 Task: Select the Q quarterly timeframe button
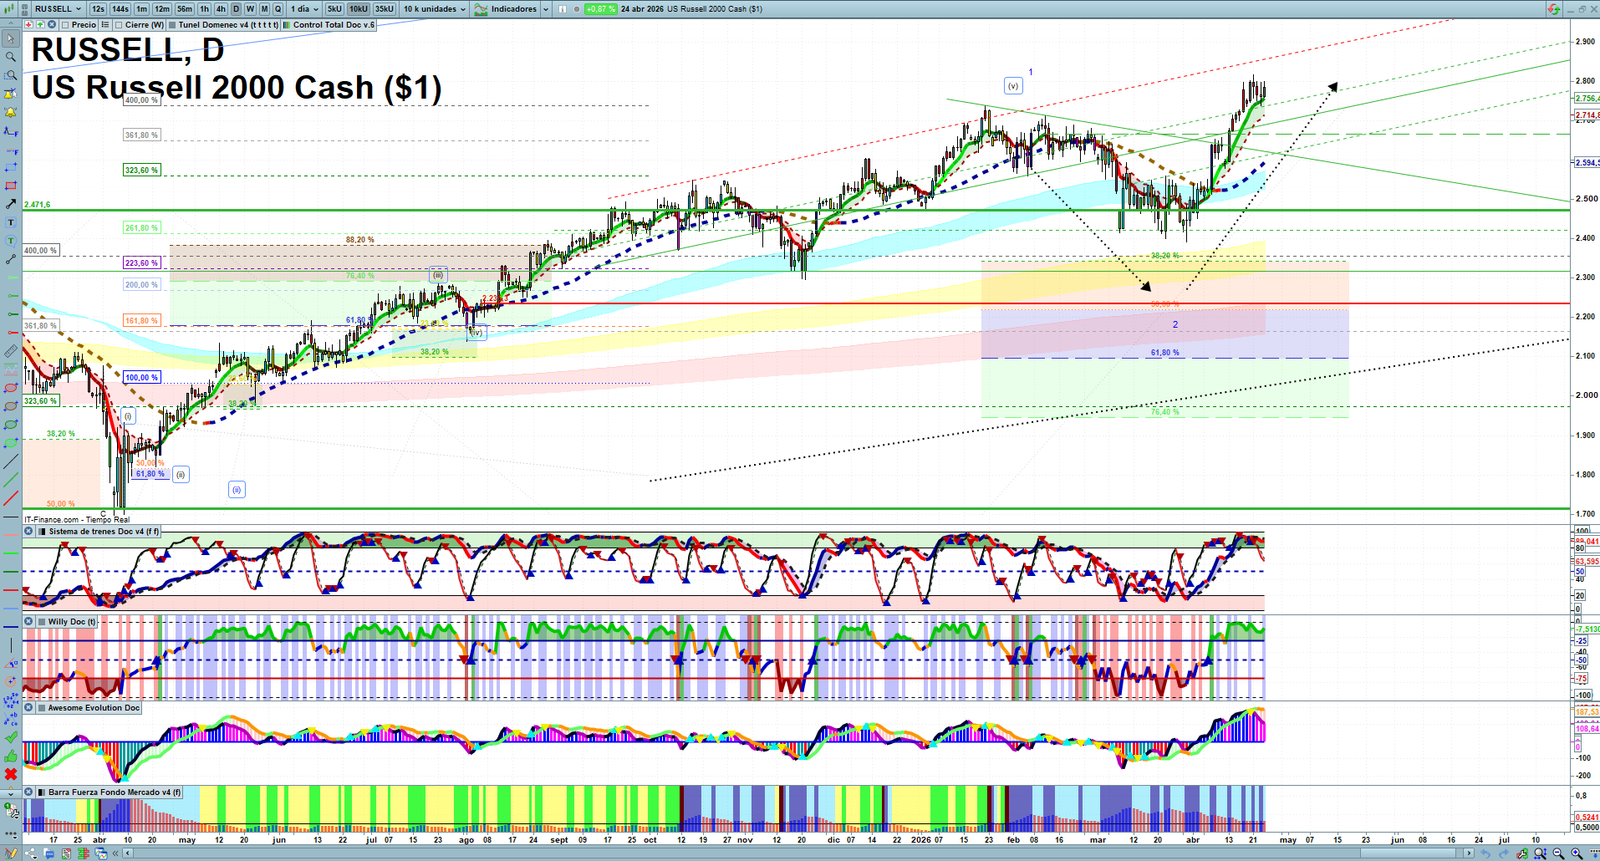coord(278,9)
